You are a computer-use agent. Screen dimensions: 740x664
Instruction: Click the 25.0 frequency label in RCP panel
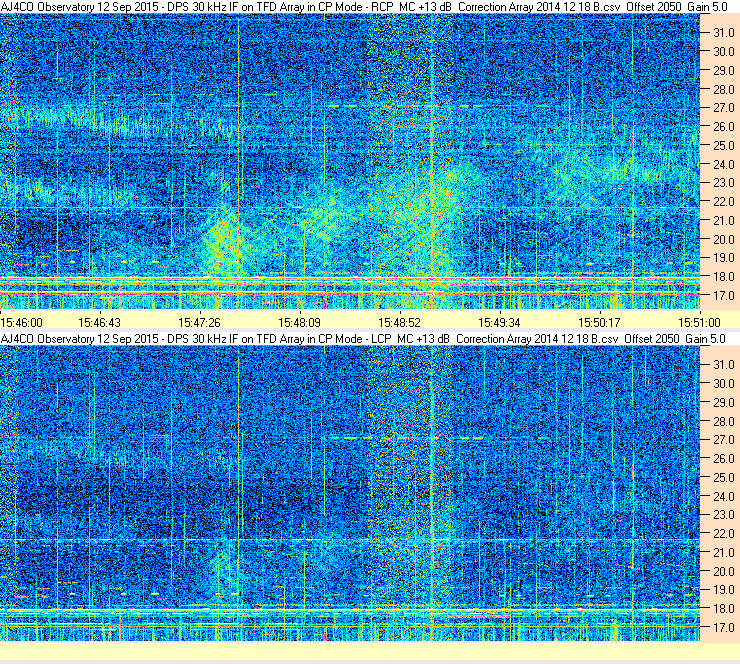pos(724,146)
